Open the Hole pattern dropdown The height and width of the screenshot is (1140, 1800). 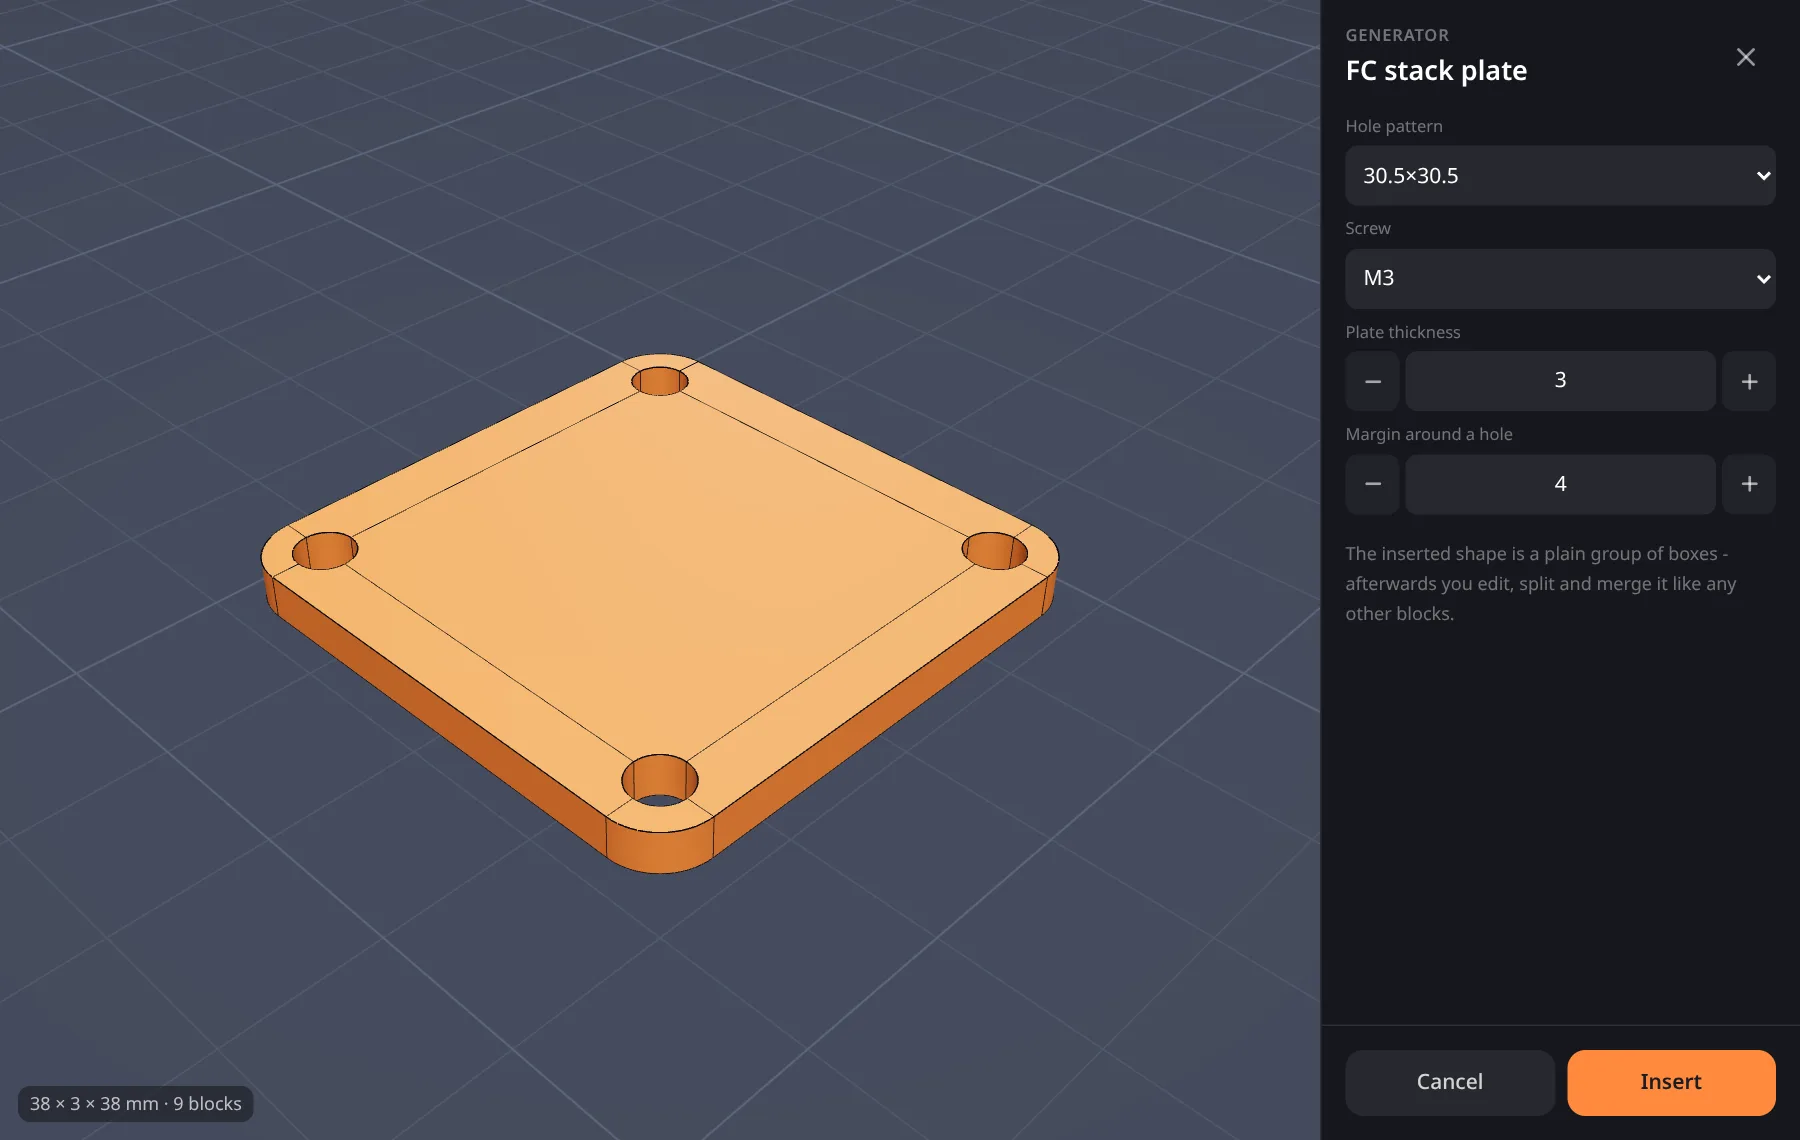(x=1560, y=176)
